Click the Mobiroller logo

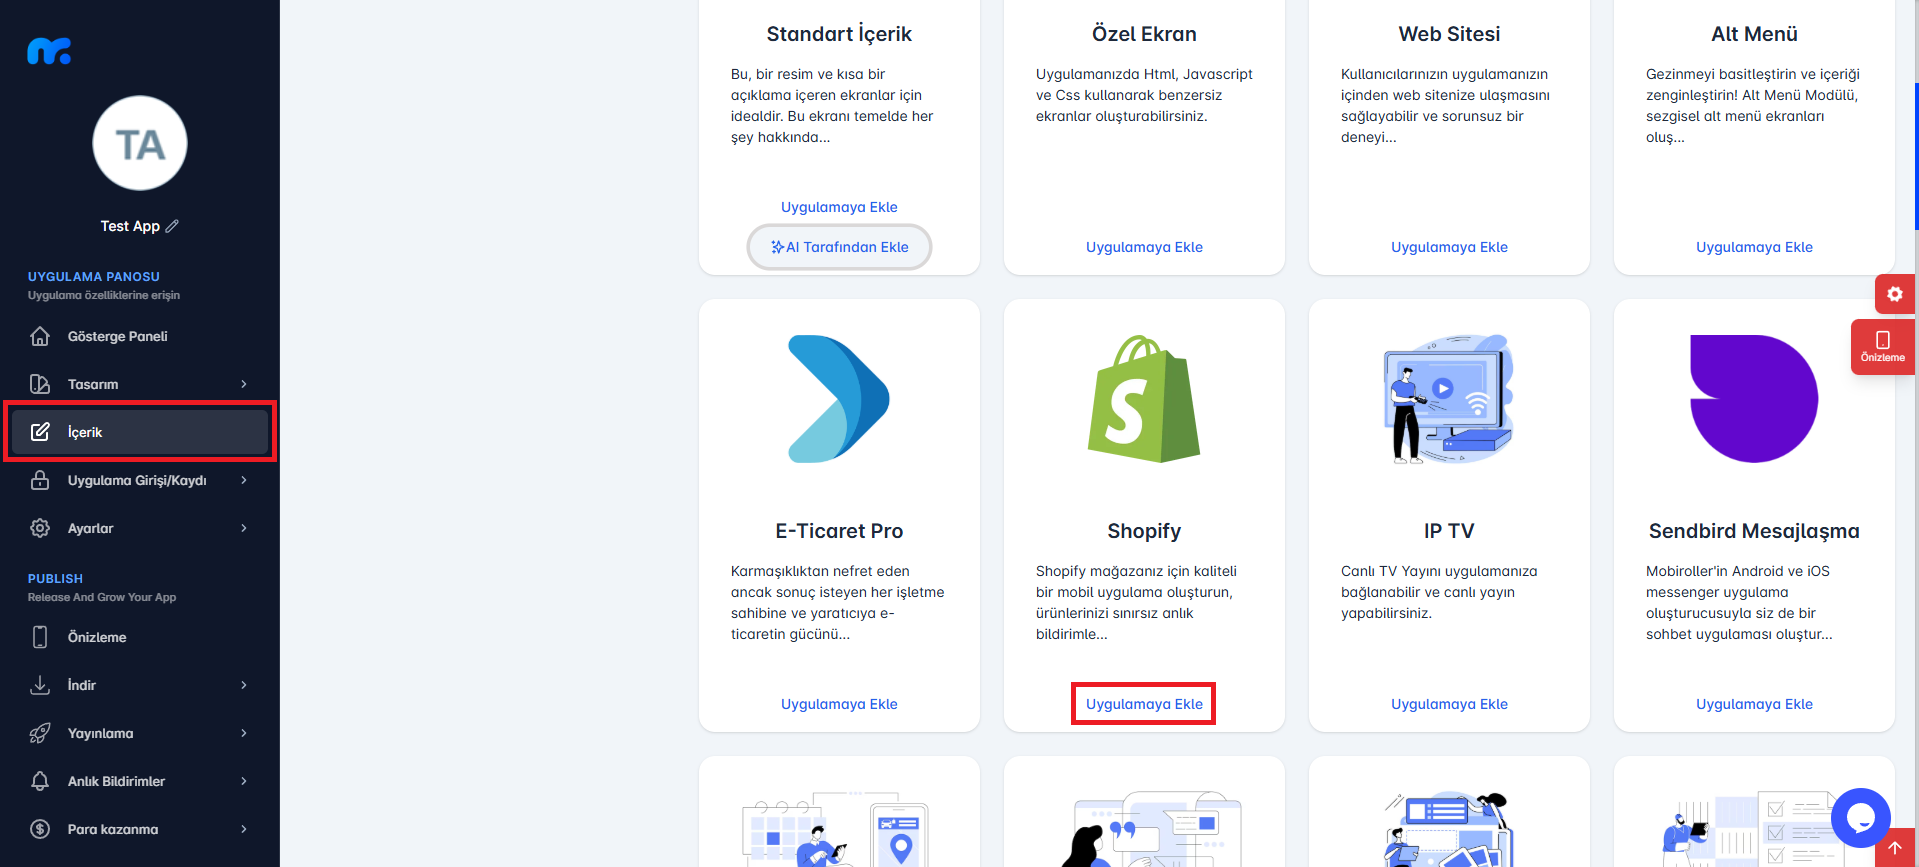49,51
